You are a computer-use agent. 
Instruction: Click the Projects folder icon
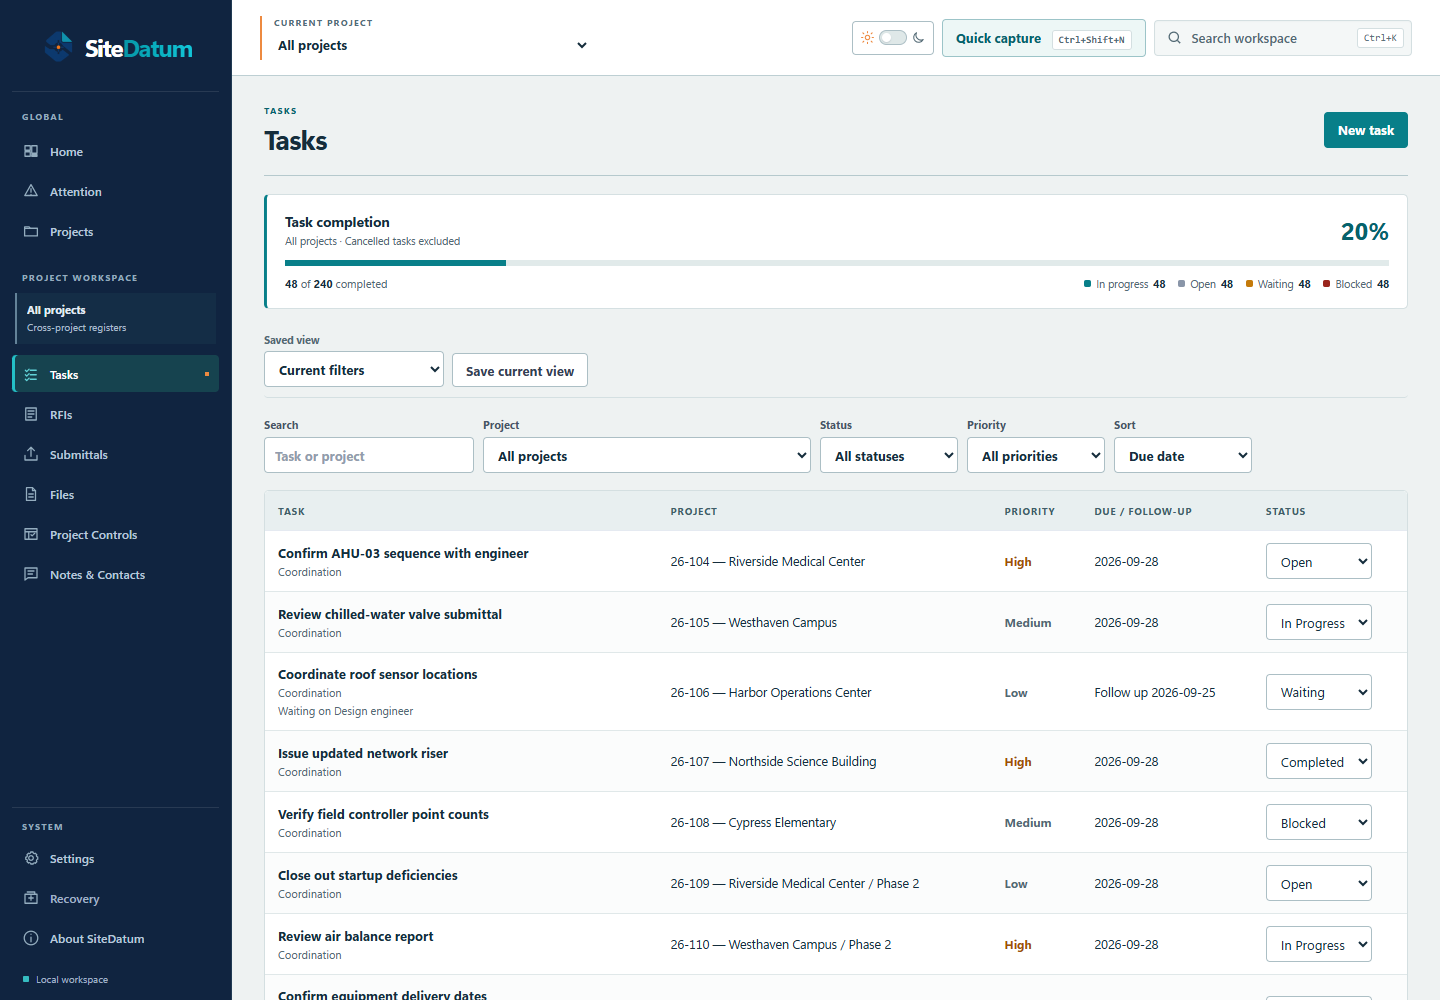[31, 231]
